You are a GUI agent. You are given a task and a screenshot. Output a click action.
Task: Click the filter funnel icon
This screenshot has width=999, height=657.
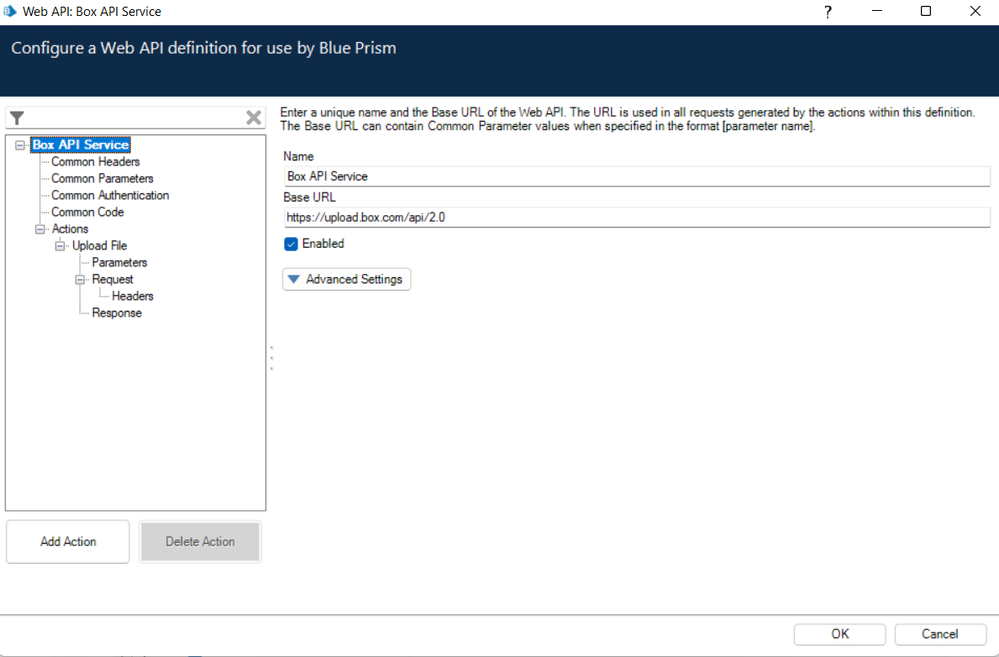click(17, 118)
